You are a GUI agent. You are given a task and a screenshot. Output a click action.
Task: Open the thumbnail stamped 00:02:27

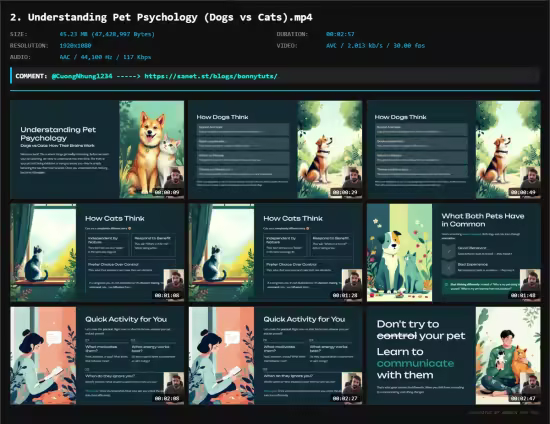(x=275, y=356)
